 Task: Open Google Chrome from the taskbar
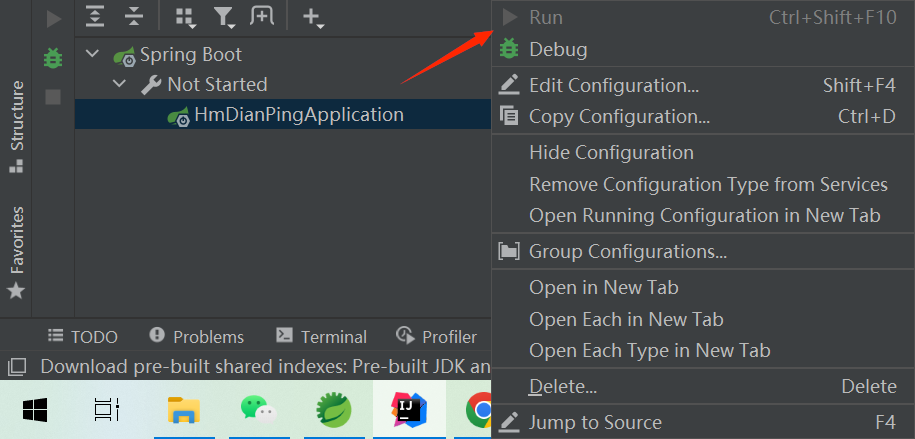pyautogui.click(x=480, y=409)
